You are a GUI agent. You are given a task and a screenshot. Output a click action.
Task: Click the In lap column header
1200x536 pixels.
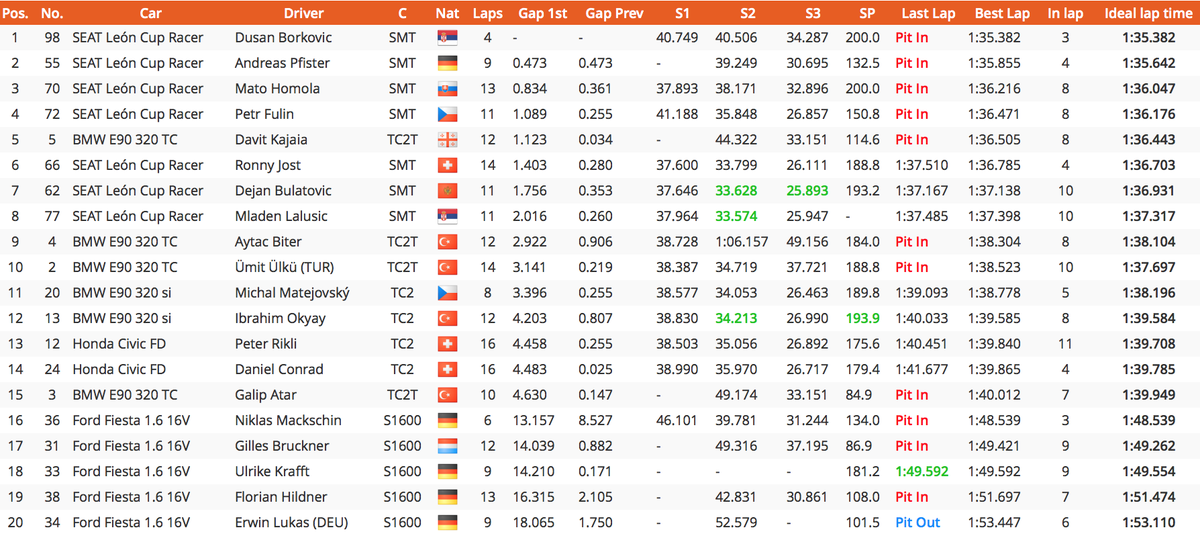point(1065,13)
